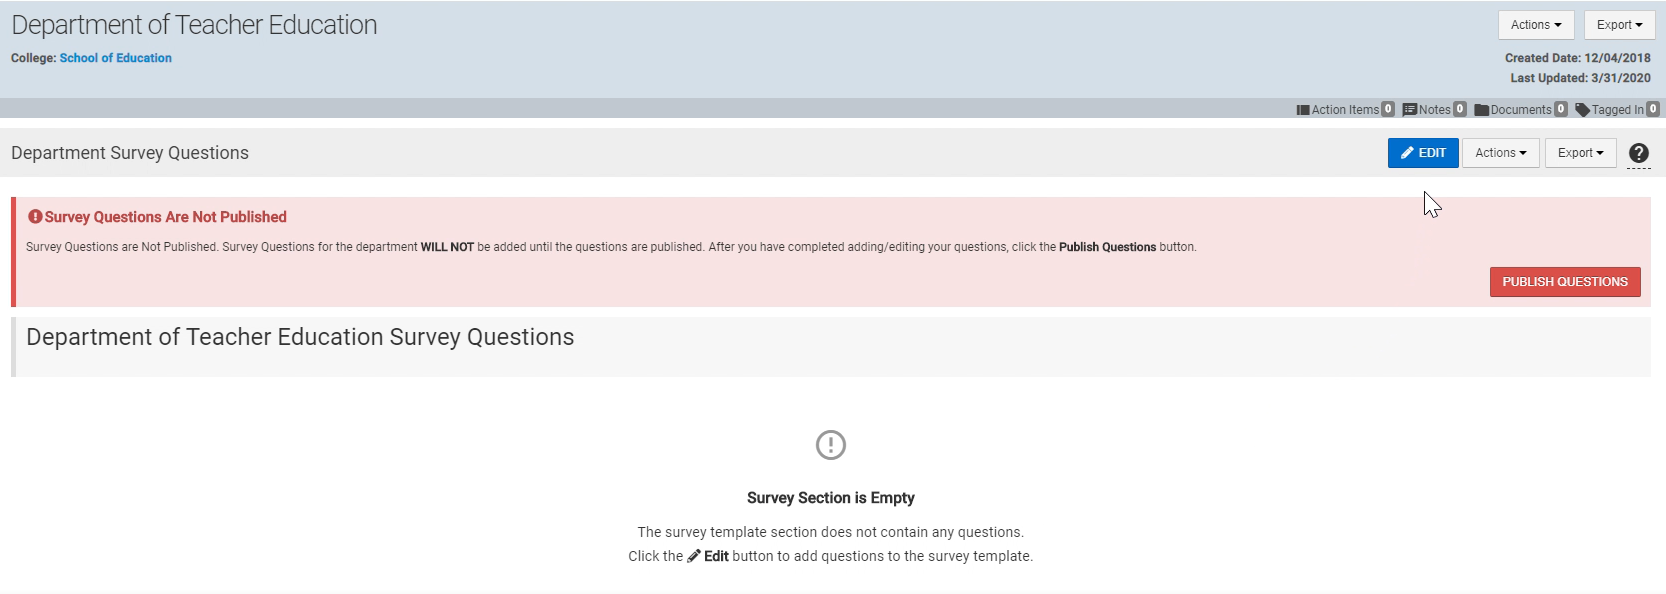
Task: Expand the top header Actions dropdown
Action: pyautogui.click(x=1536, y=25)
